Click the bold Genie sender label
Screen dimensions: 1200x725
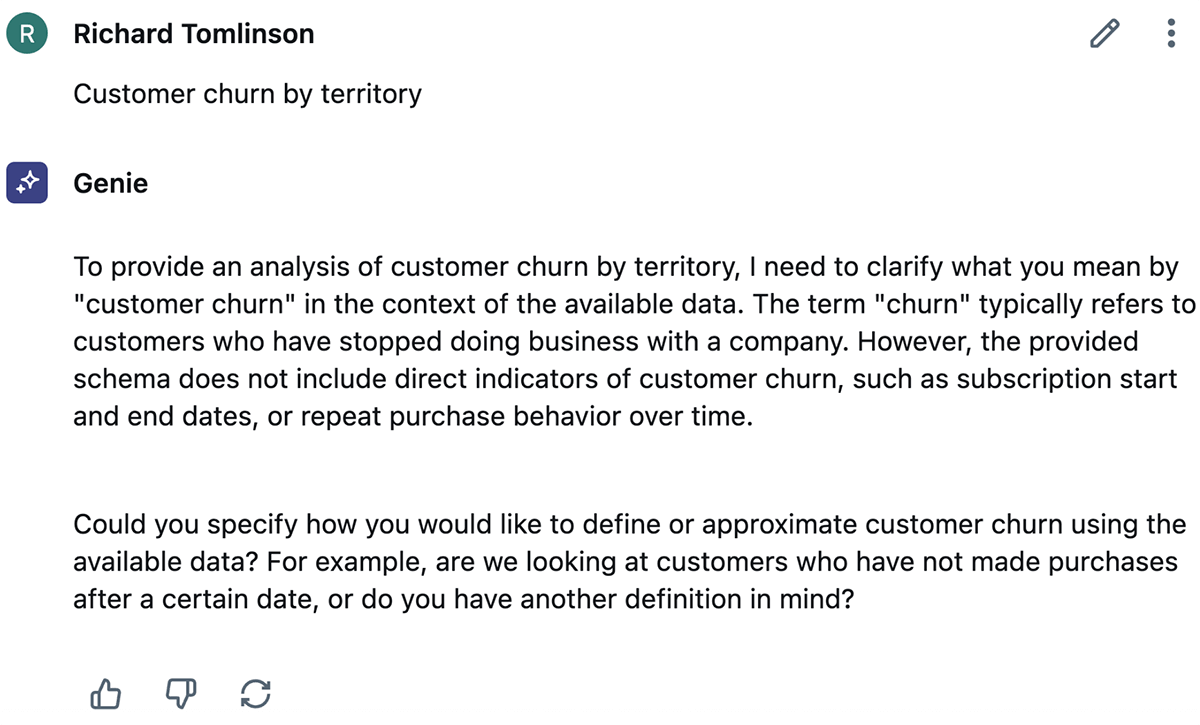110,183
